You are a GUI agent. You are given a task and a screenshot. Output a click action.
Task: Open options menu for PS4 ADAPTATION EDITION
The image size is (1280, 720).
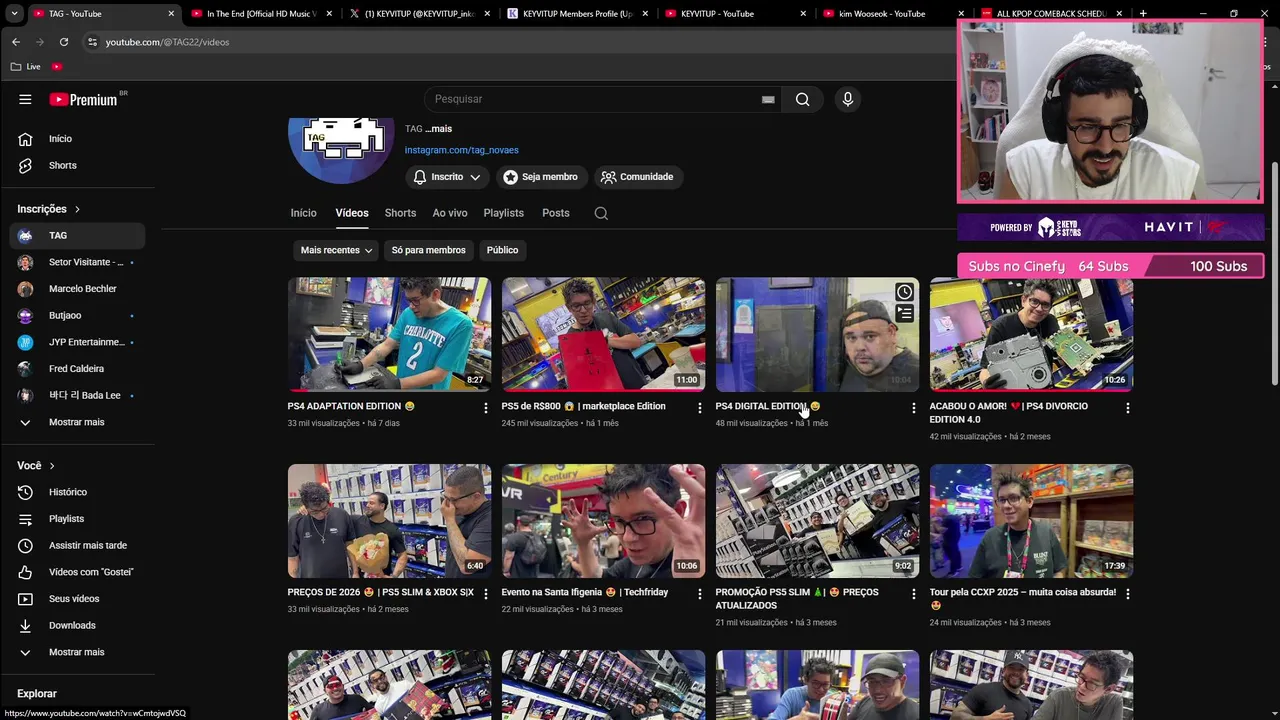(486, 408)
